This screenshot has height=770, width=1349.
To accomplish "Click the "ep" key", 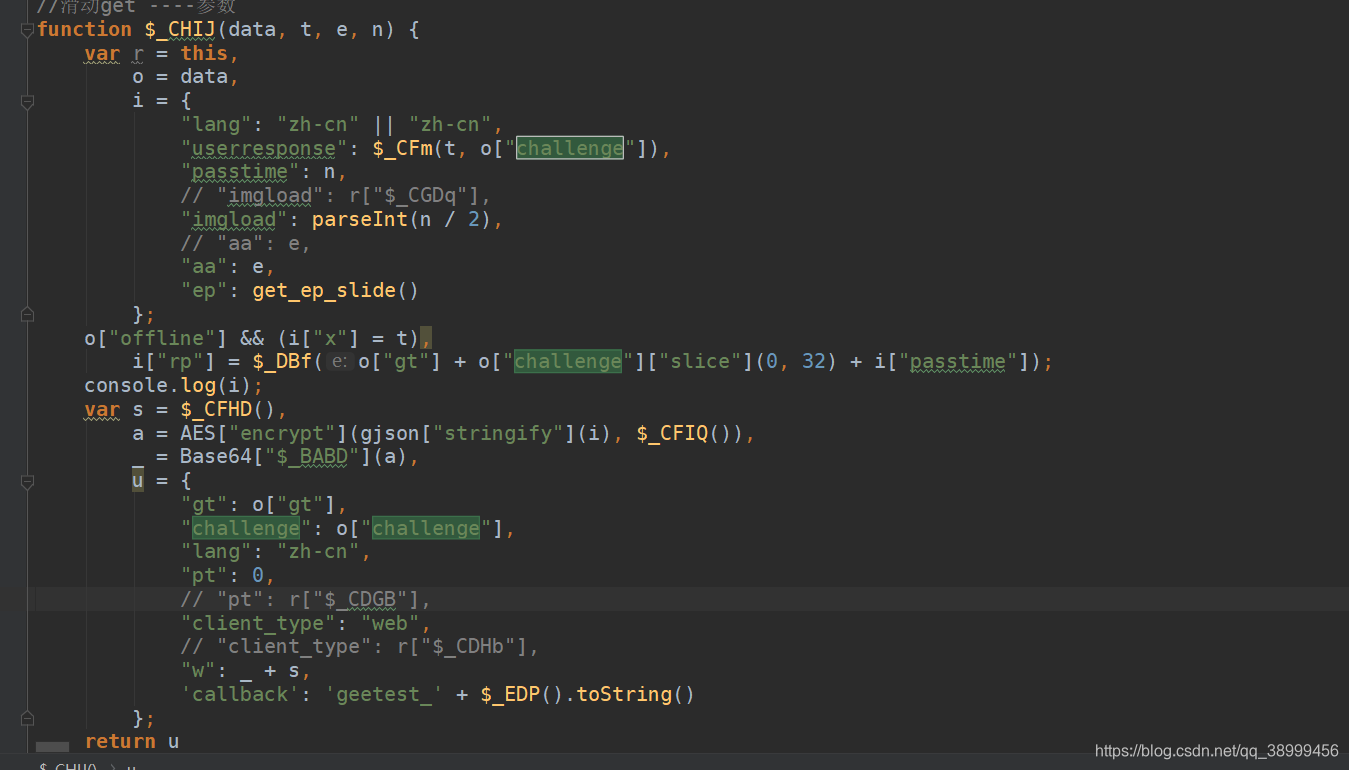I will (x=204, y=291).
